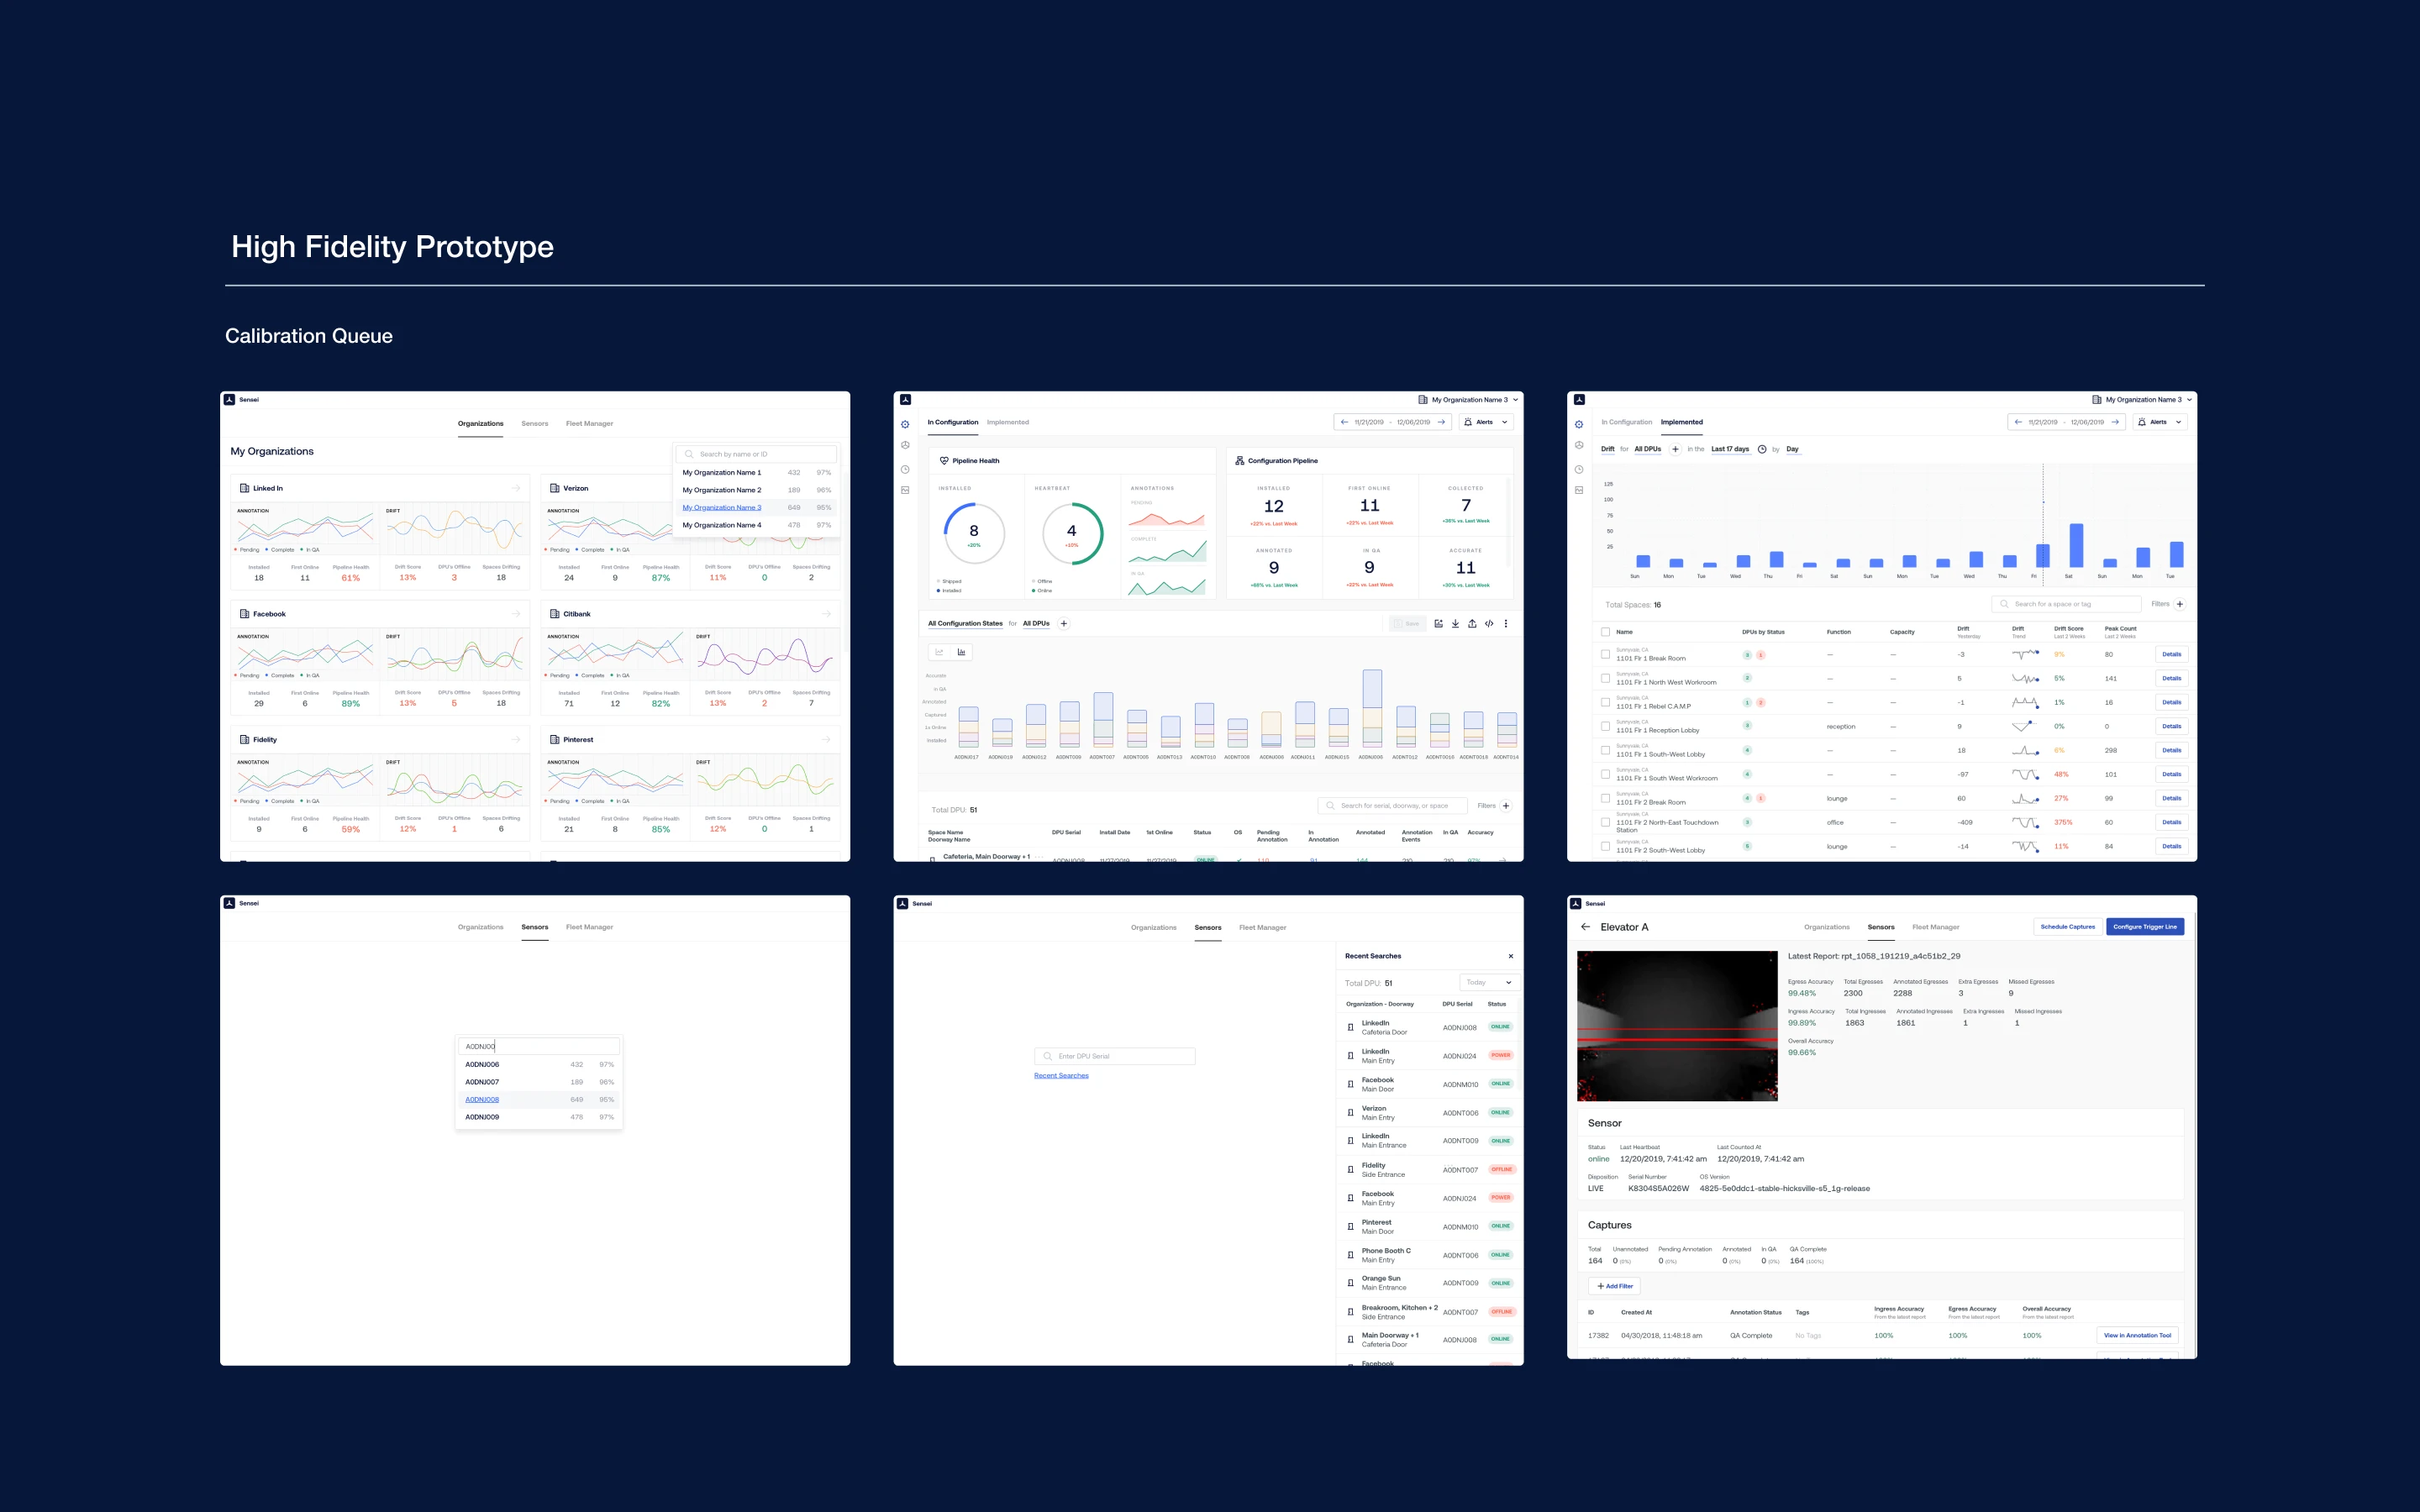The image size is (2420, 1512).
Task: Open the code view icon in toolbar
Action: (x=1490, y=624)
